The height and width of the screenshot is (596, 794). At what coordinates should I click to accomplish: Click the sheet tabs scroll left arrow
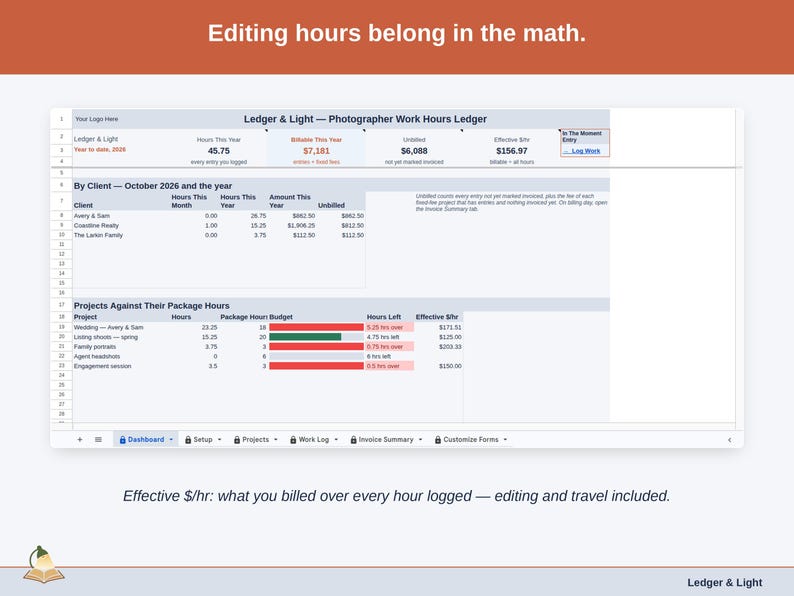[x=729, y=440]
